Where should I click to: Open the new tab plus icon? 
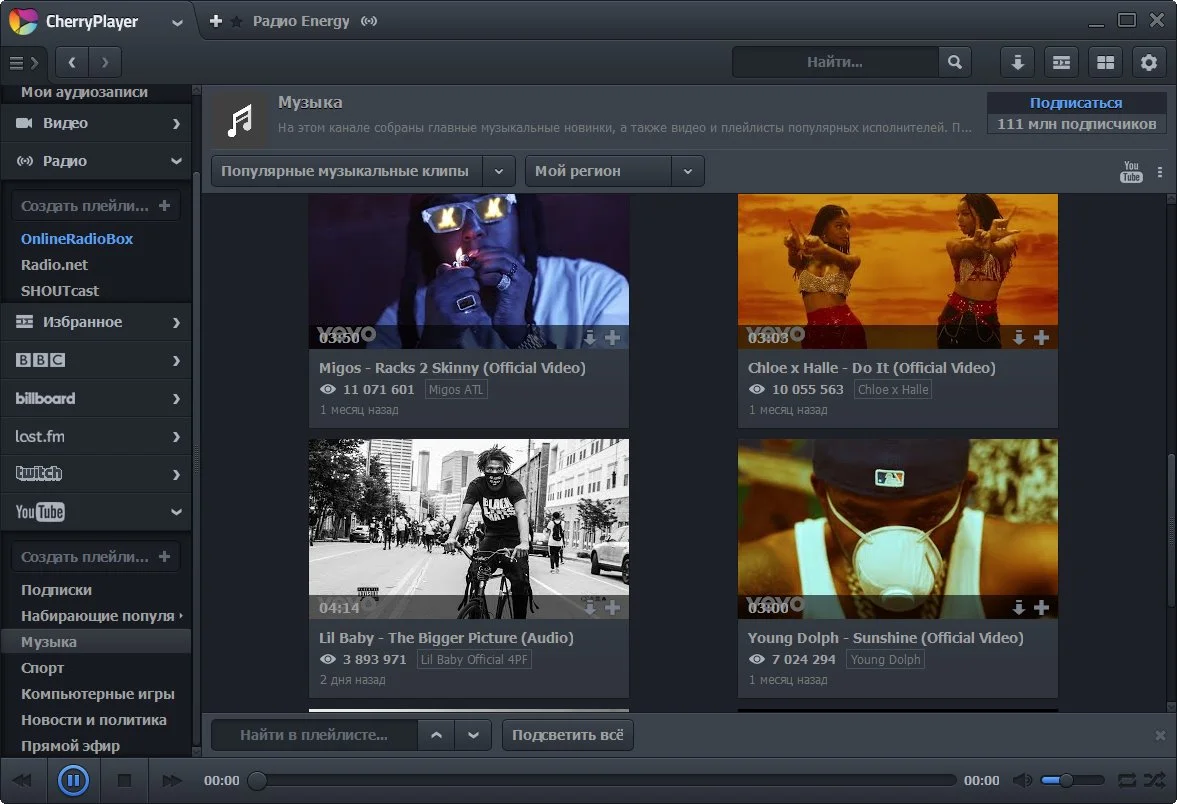215,21
